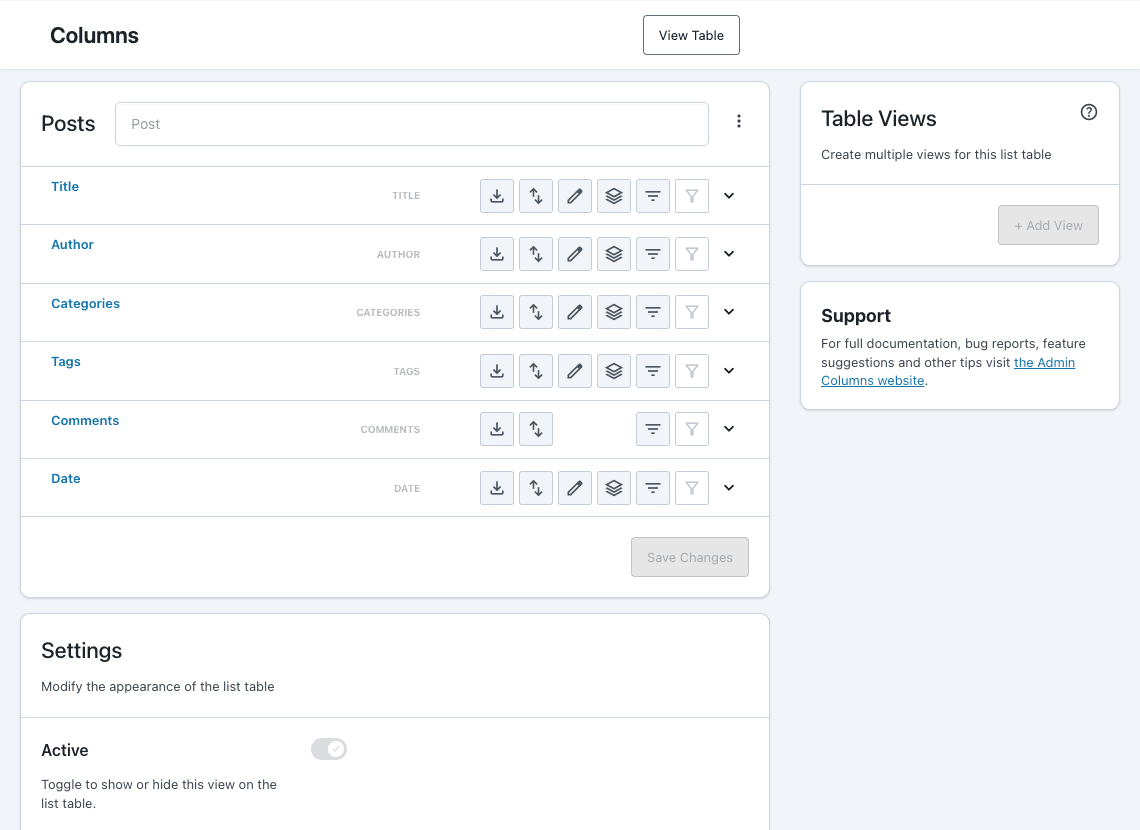Viewport: 1140px width, 830px height.
Task: Click the Table Views heading
Action: [x=879, y=118]
